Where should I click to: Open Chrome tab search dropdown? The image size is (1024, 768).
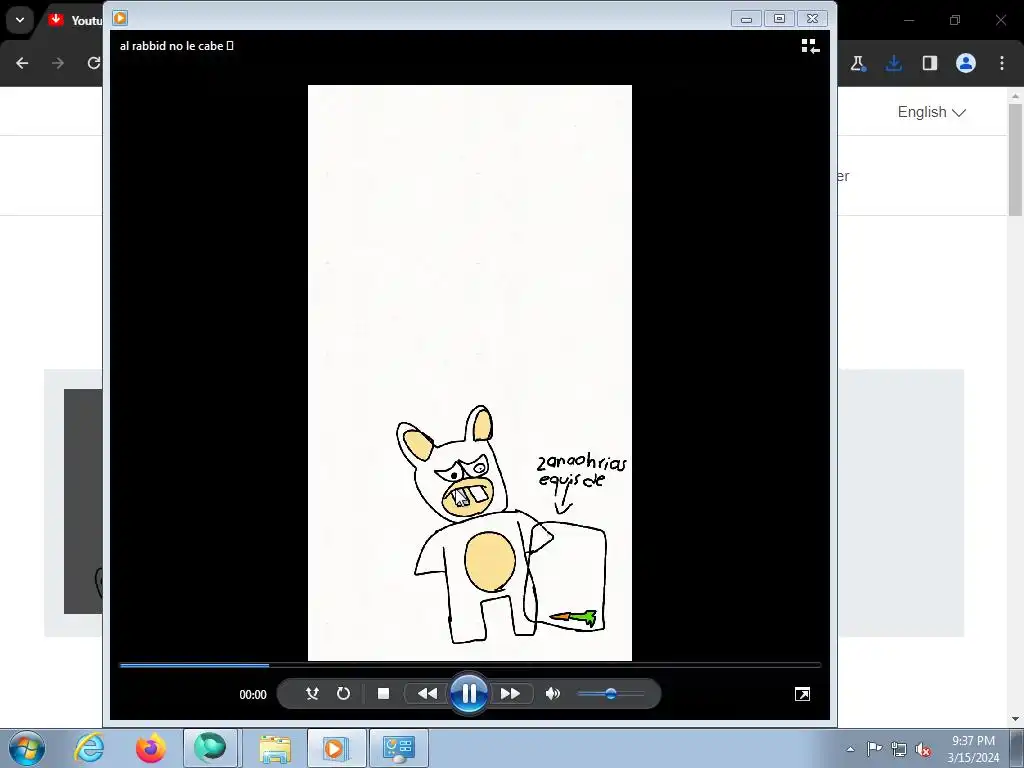coord(20,20)
